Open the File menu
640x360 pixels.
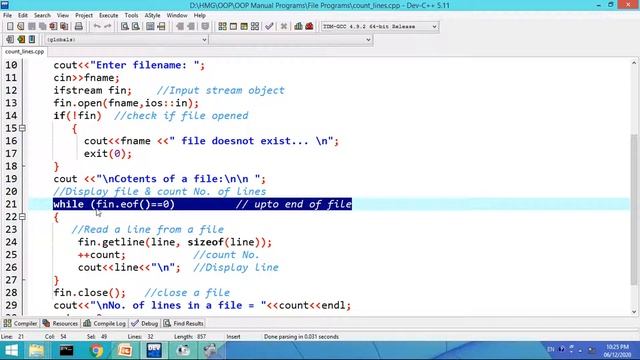tap(7, 15)
